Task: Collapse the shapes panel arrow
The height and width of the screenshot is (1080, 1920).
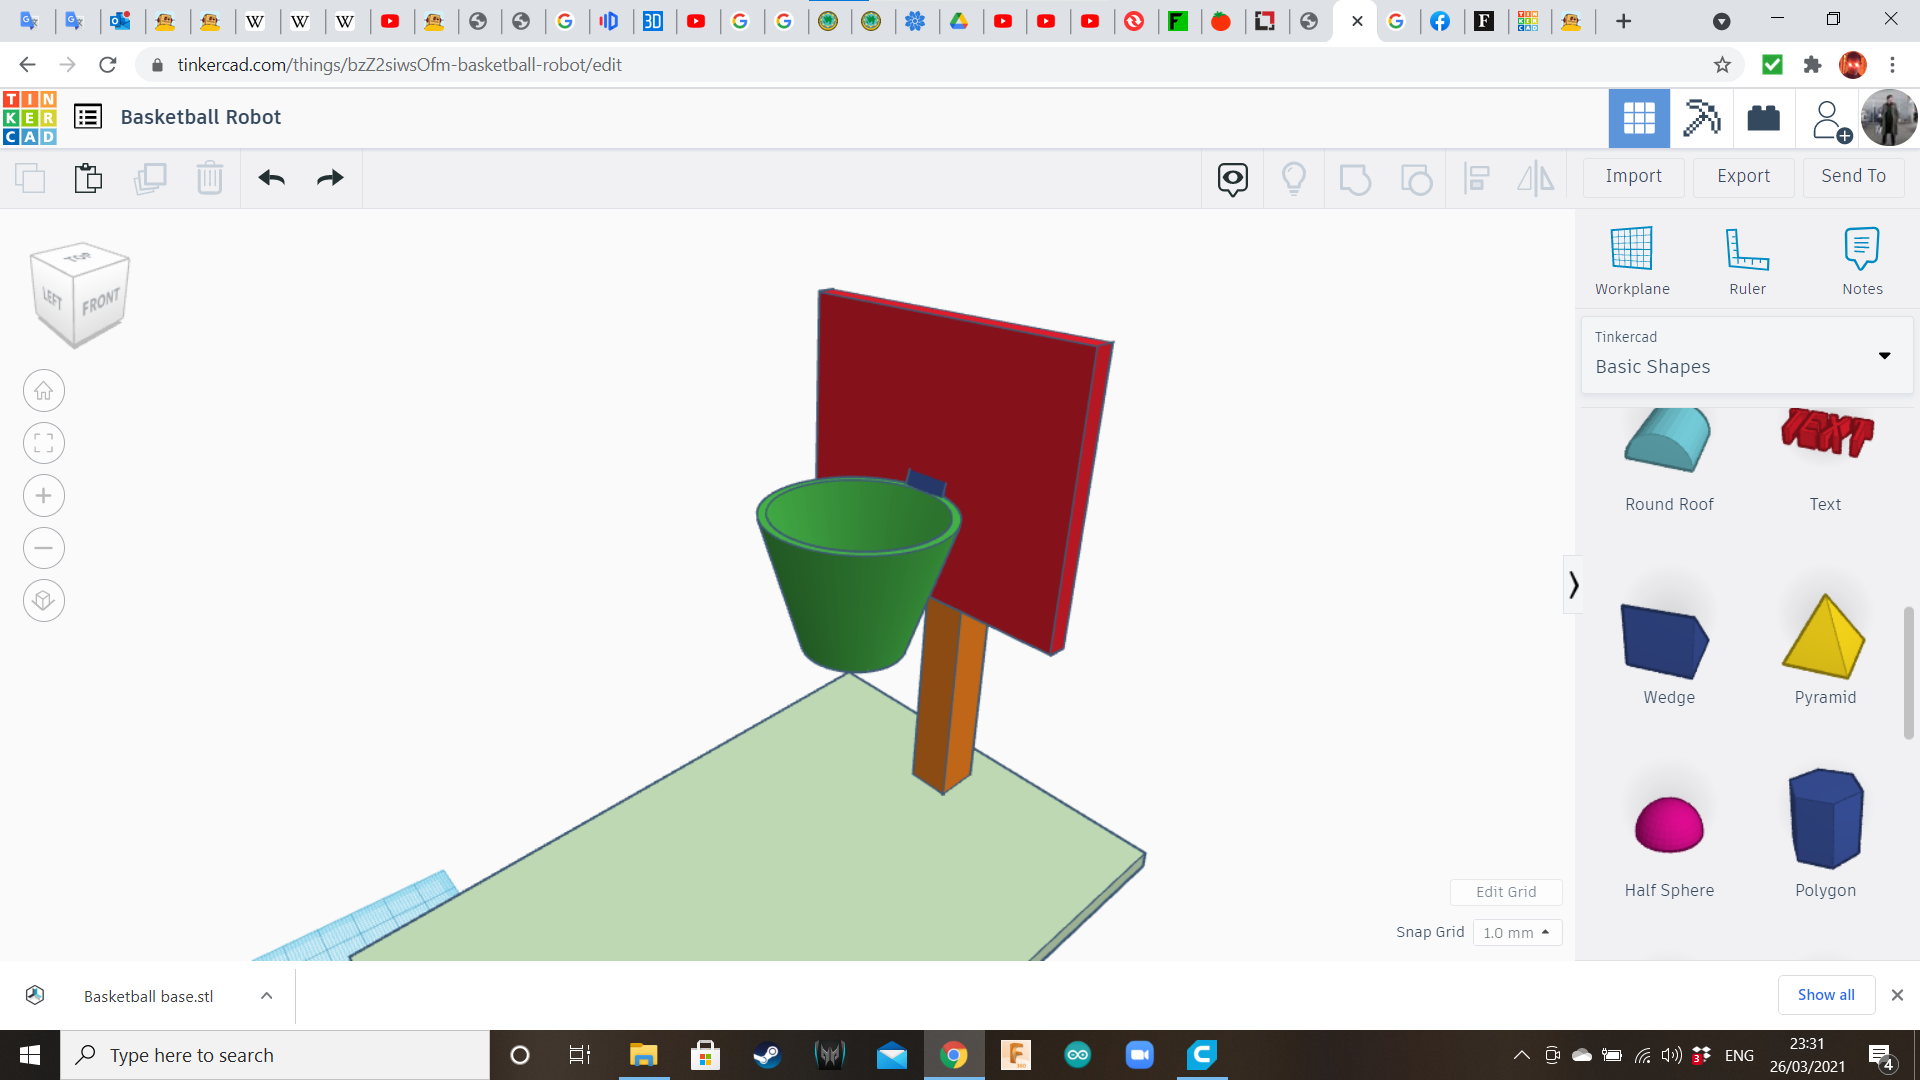Action: pos(1573,584)
